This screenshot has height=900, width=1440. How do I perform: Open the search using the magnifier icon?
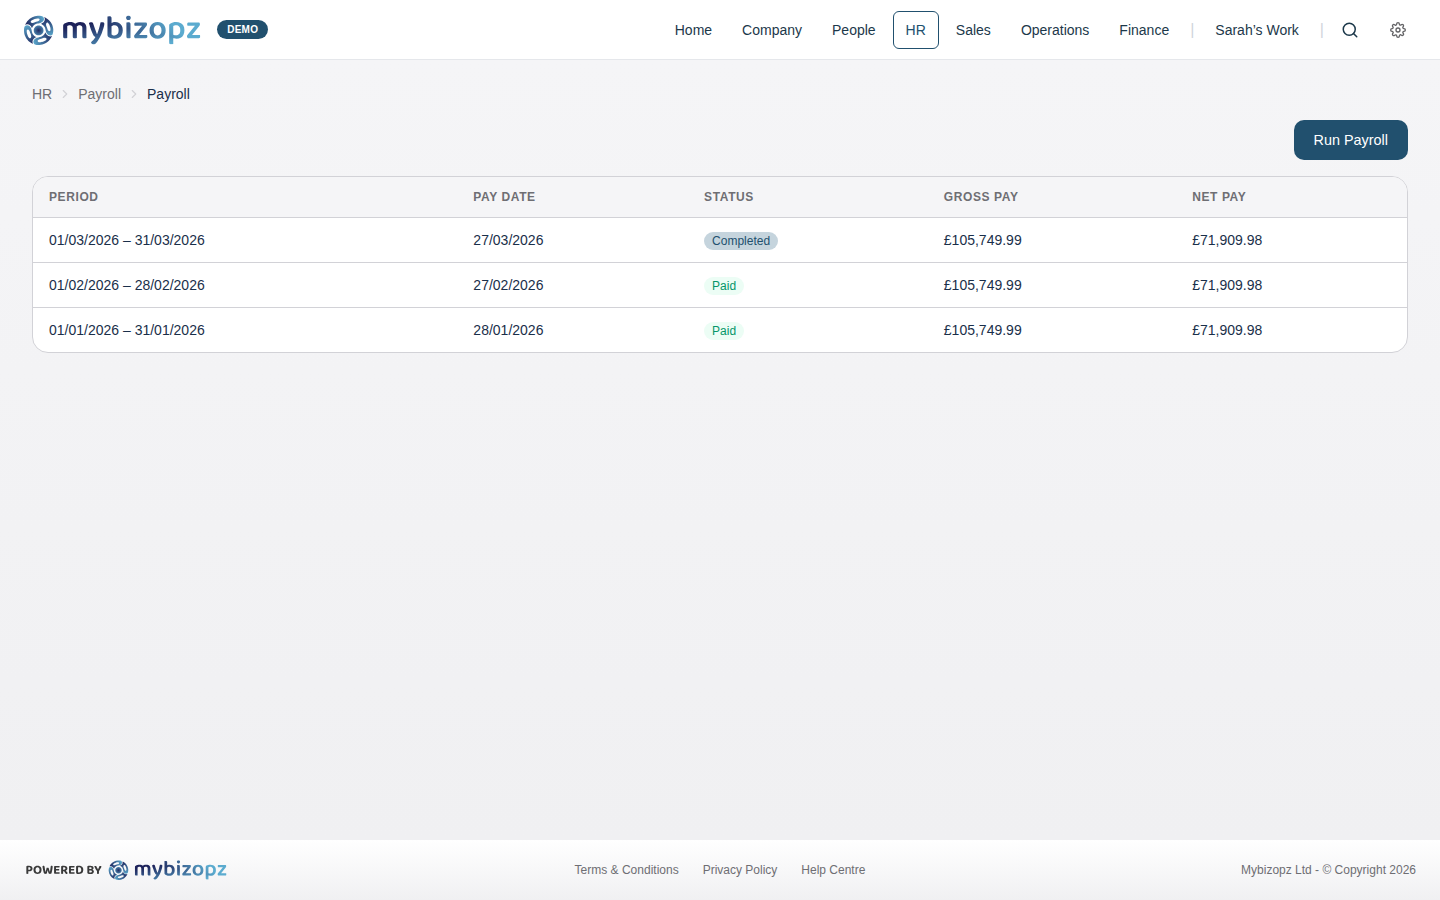click(1350, 30)
